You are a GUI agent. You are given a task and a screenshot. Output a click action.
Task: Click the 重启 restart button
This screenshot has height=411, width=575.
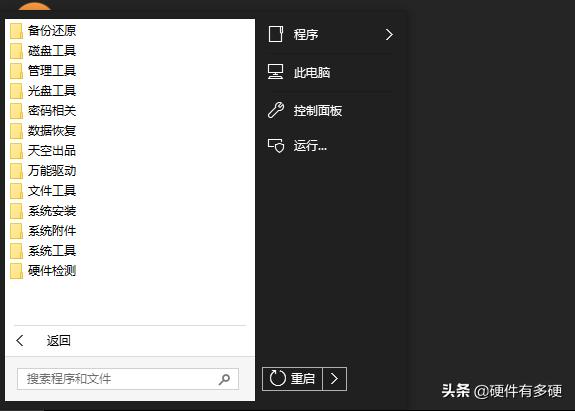click(x=292, y=379)
